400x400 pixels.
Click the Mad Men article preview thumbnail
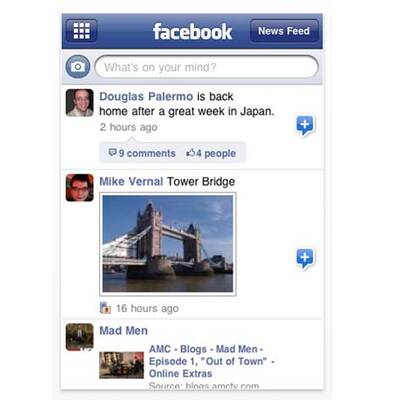[122, 365]
